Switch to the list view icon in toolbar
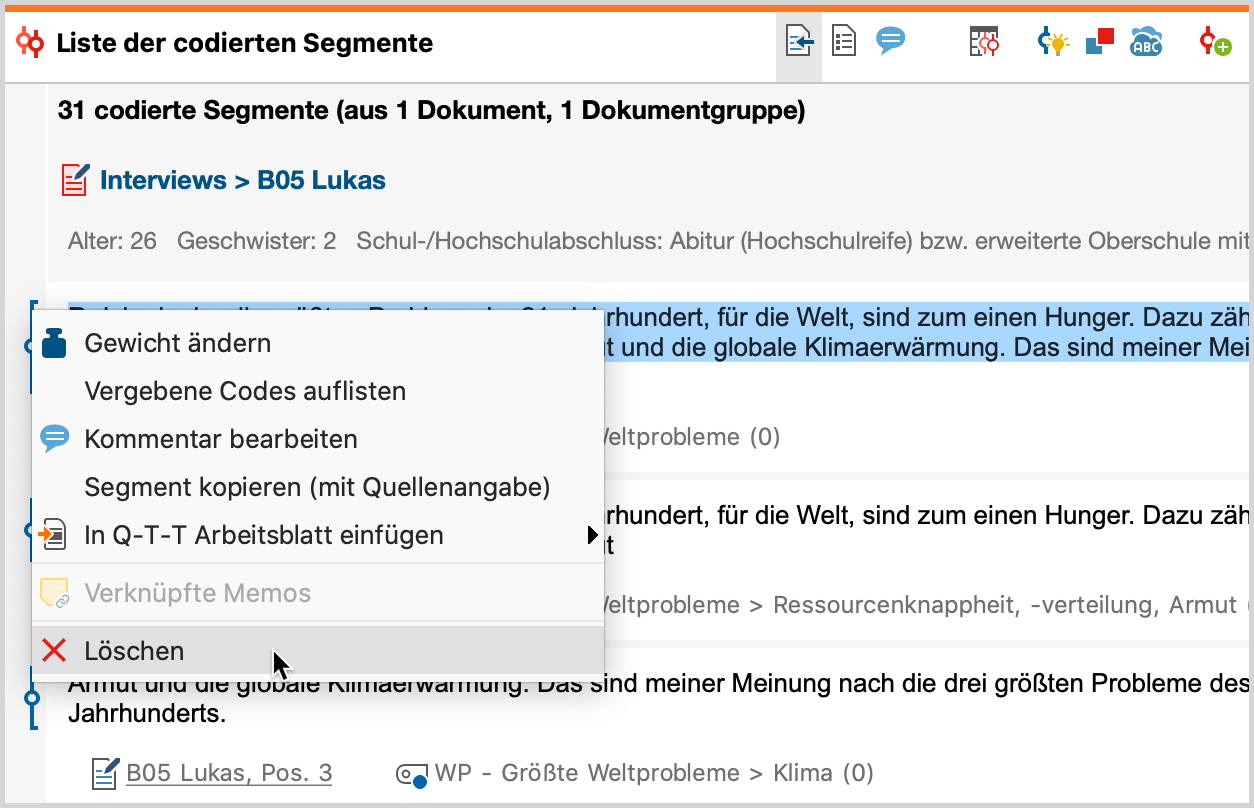The width and height of the screenshot is (1254, 808). (844, 43)
